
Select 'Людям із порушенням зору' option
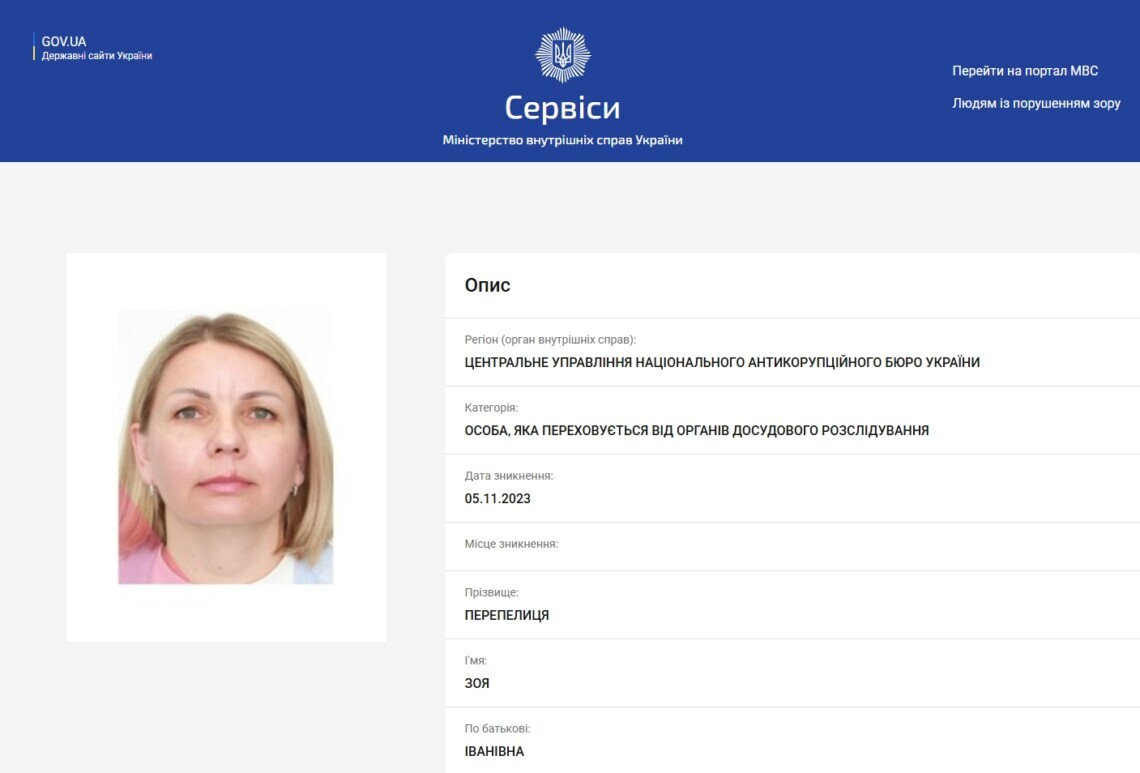point(1036,103)
